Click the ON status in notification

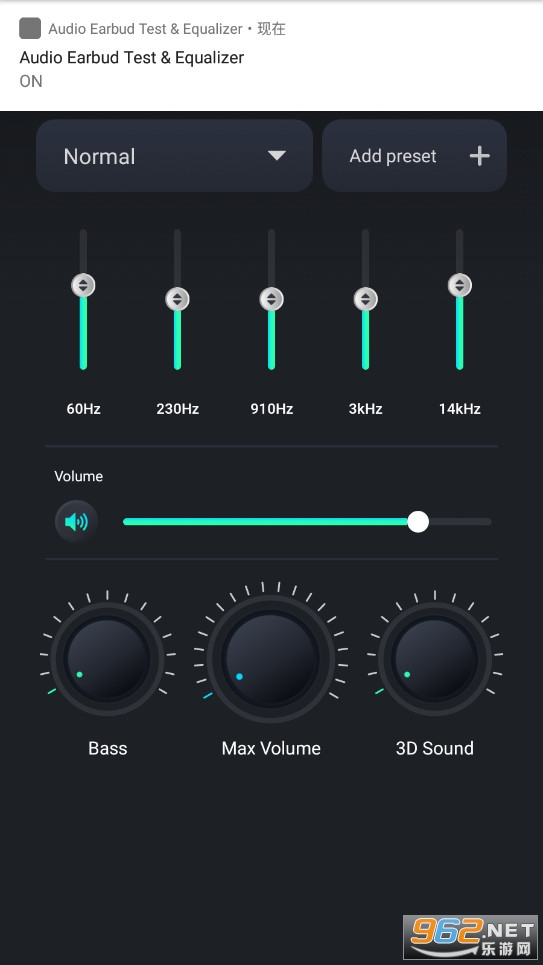tap(31, 81)
